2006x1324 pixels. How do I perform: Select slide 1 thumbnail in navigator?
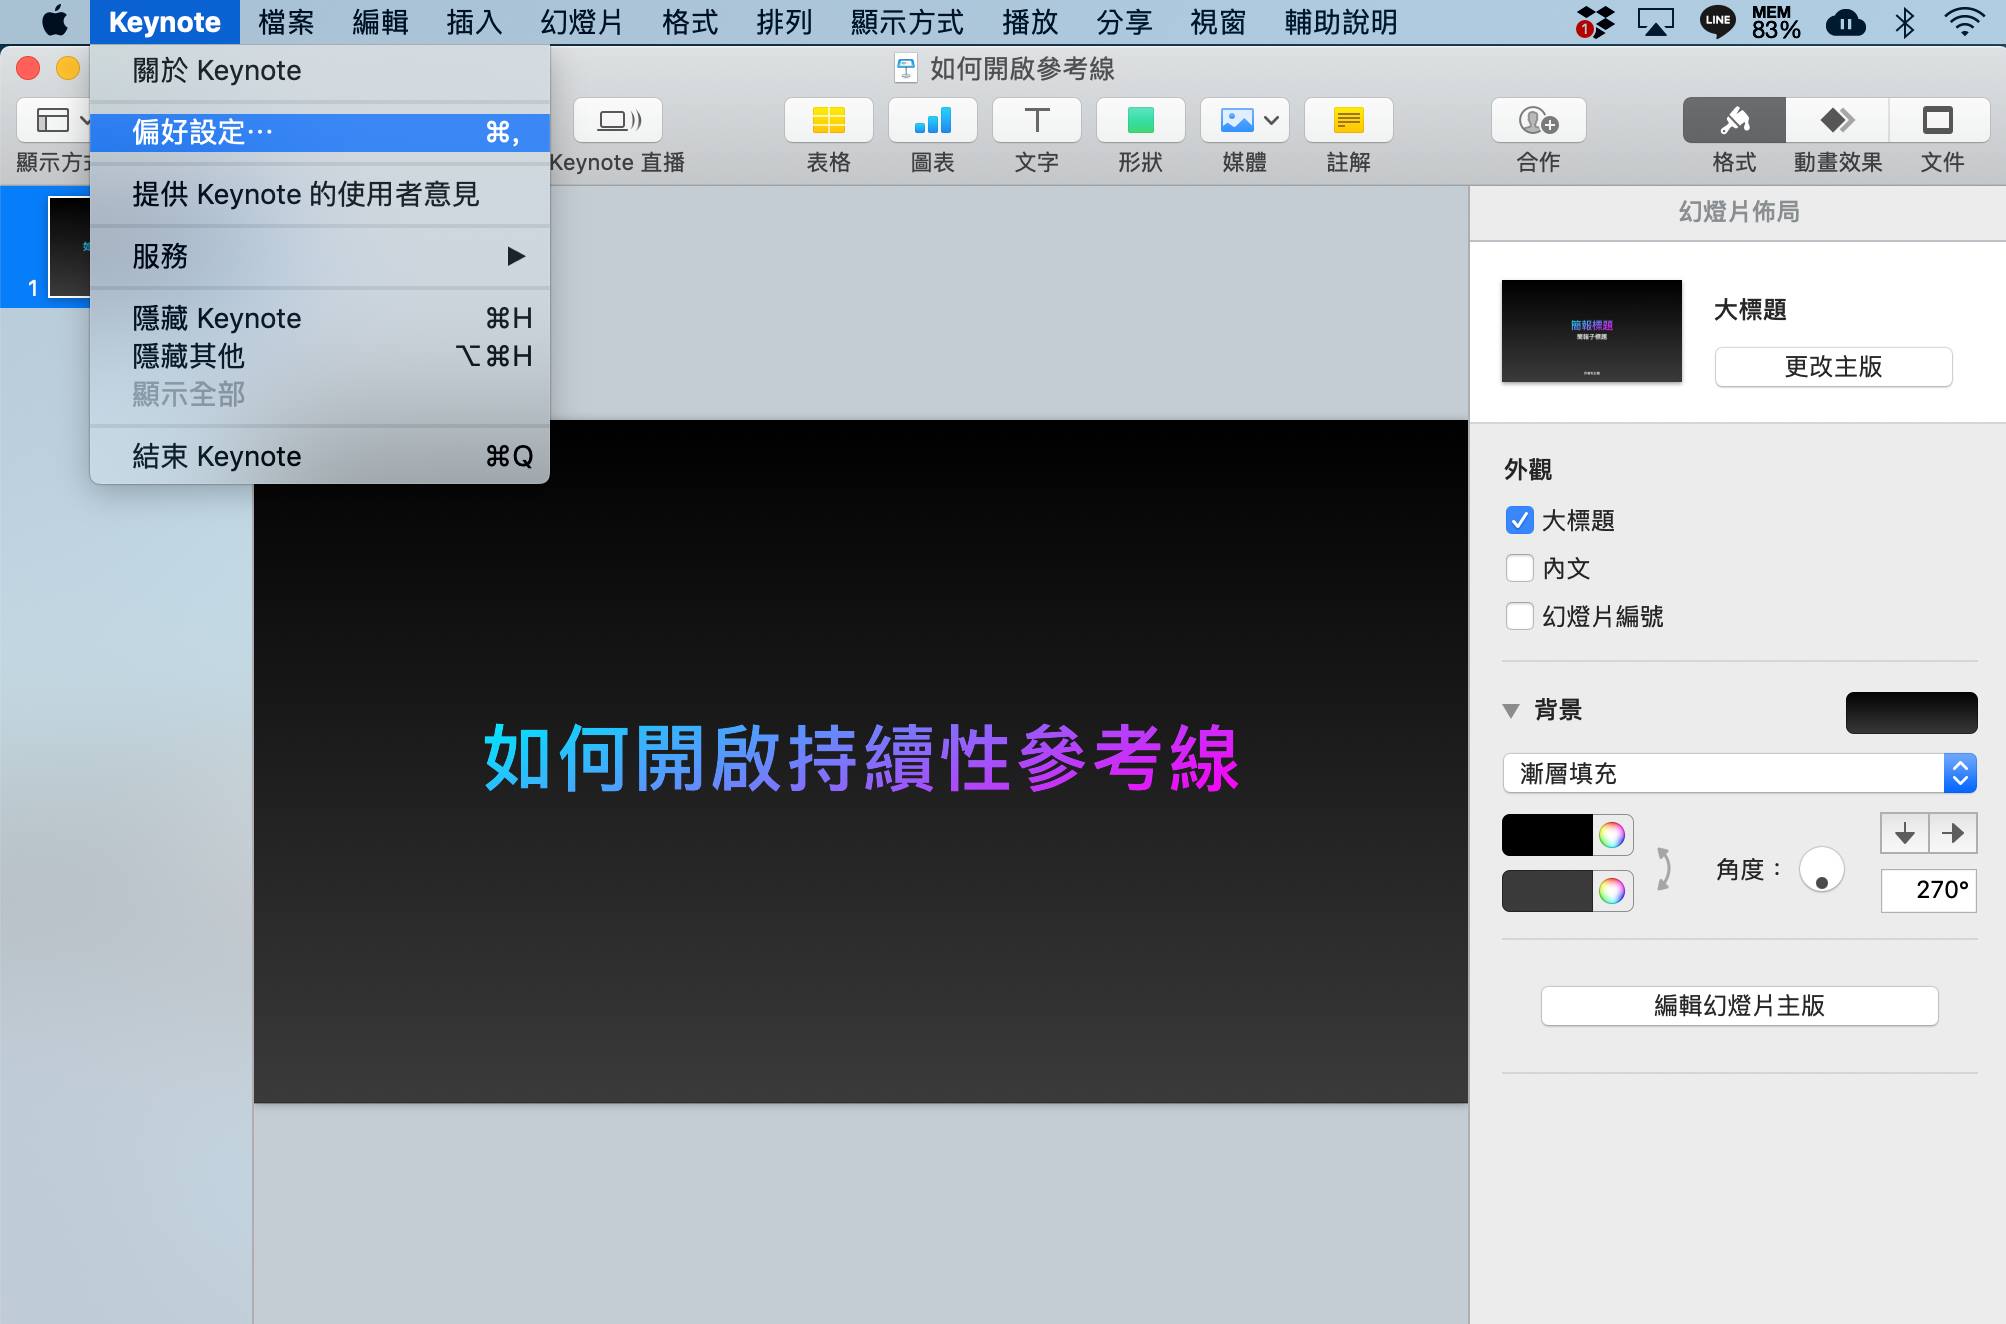point(70,247)
